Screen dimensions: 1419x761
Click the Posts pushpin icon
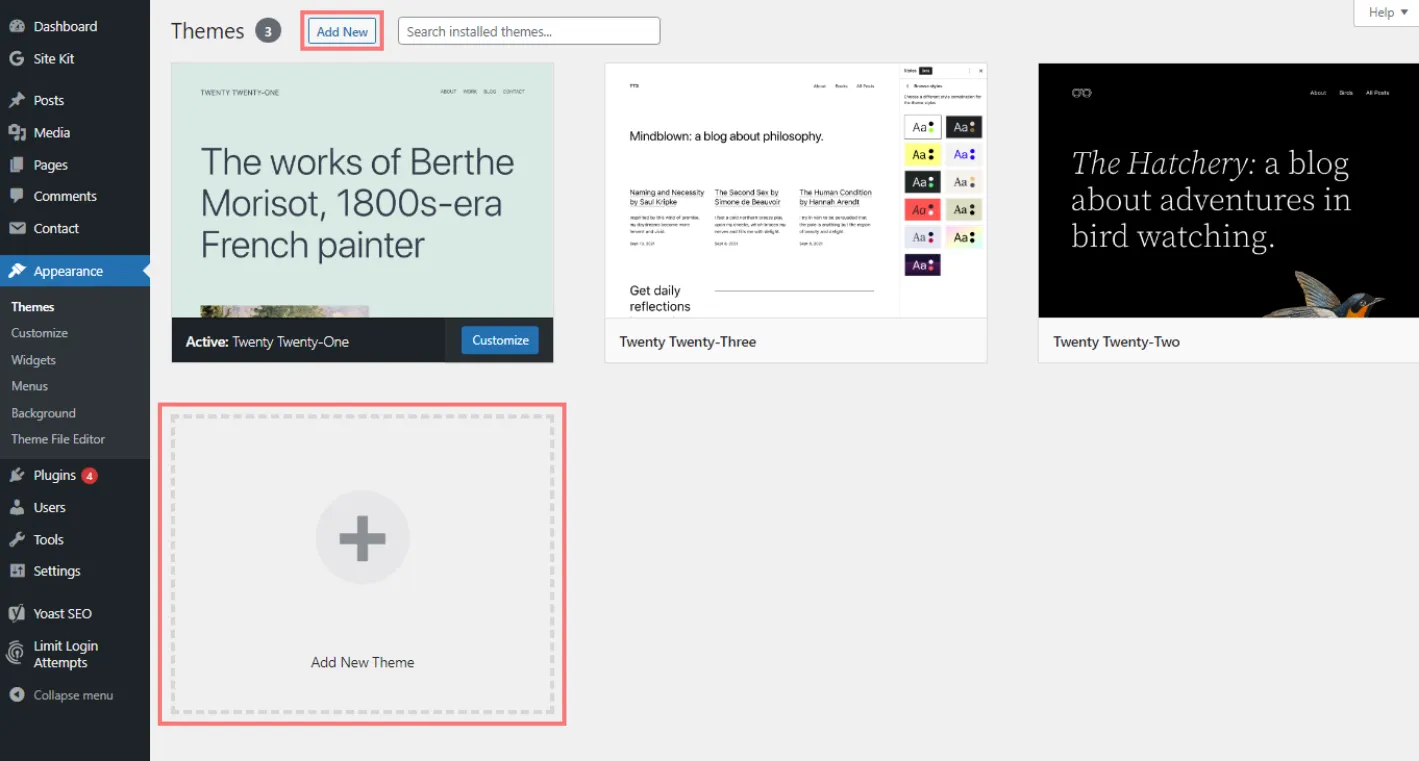[x=16, y=100]
